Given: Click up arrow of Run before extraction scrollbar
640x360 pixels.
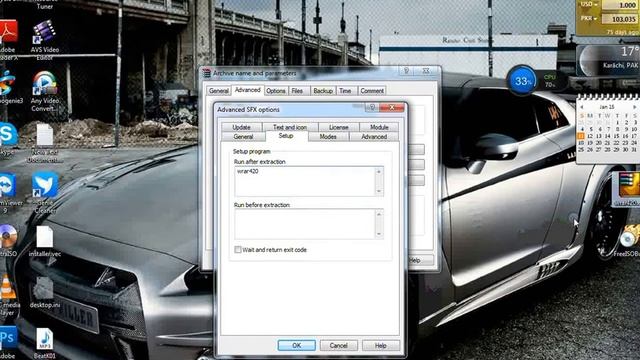Looking at the screenshot, I should point(379,214).
